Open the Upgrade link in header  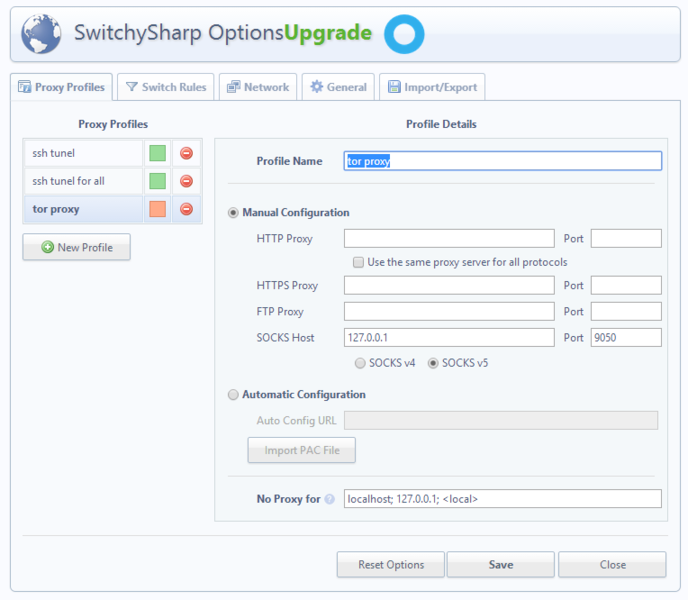(x=328, y=34)
